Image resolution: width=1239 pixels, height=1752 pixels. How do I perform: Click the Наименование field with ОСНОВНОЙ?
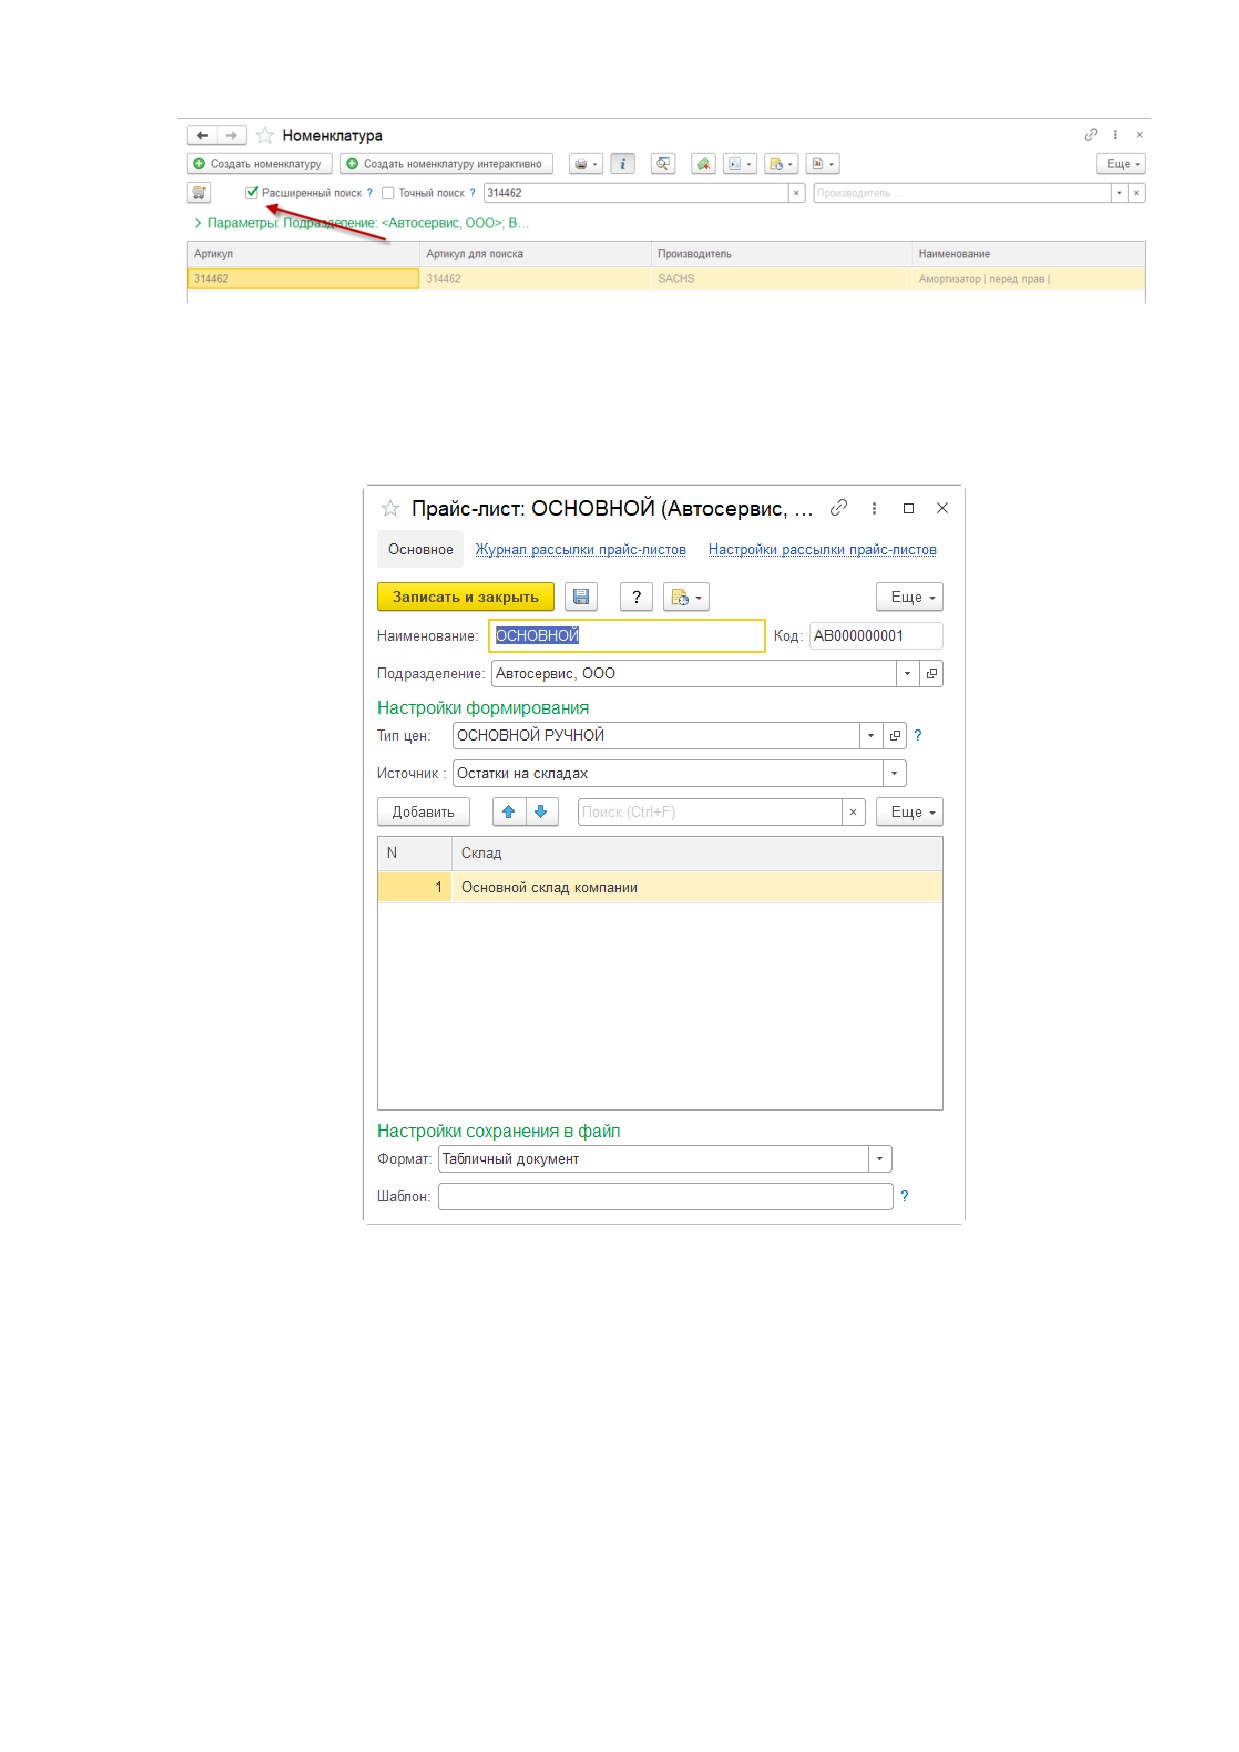(x=627, y=636)
